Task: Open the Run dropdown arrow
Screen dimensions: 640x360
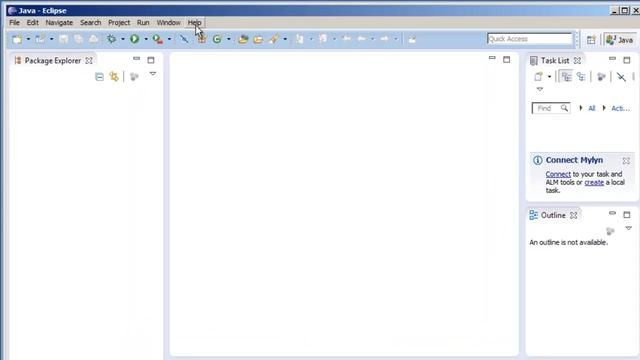Action: [x=146, y=39]
